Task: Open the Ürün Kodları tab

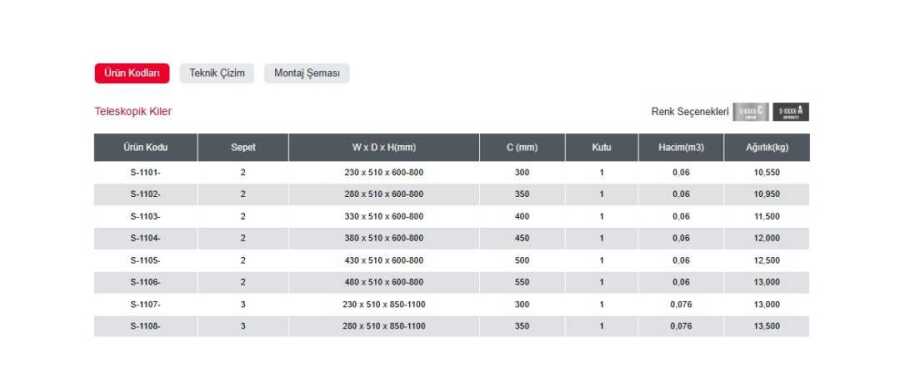Action: [x=132, y=73]
